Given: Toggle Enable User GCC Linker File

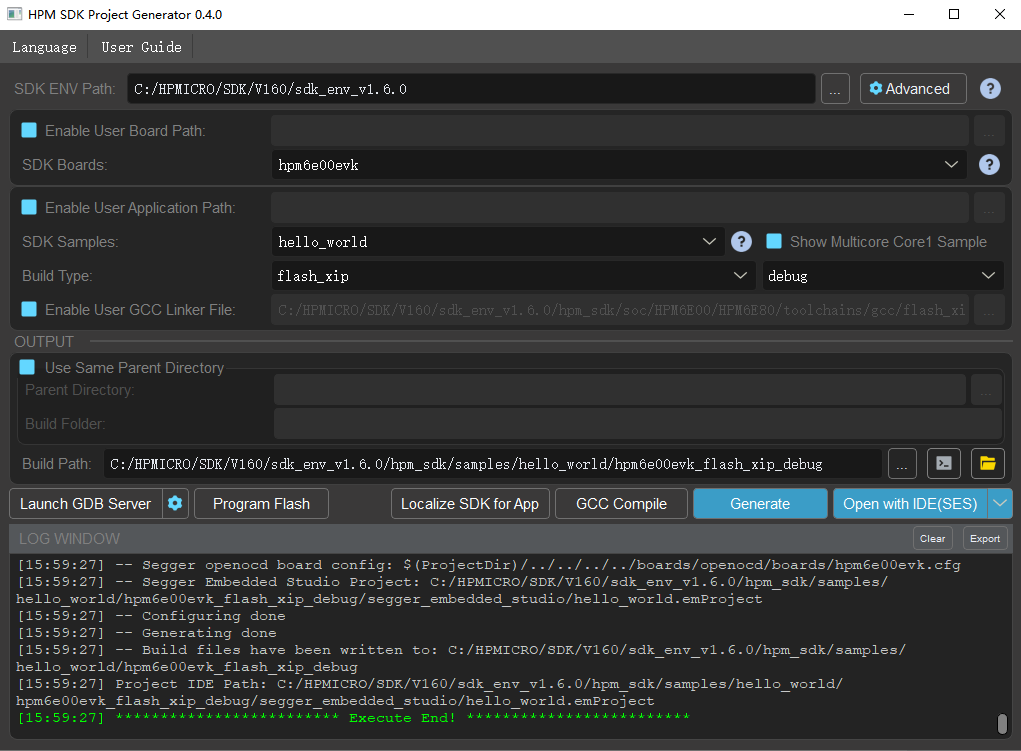Looking at the screenshot, I should 29,309.
